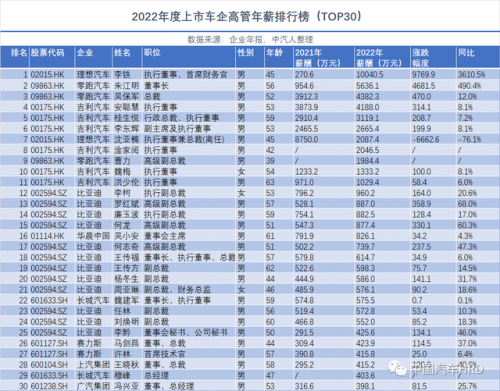This screenshot has height=391, width=500.
Task: Click the name 李柯
Action: tap(122, 193)
